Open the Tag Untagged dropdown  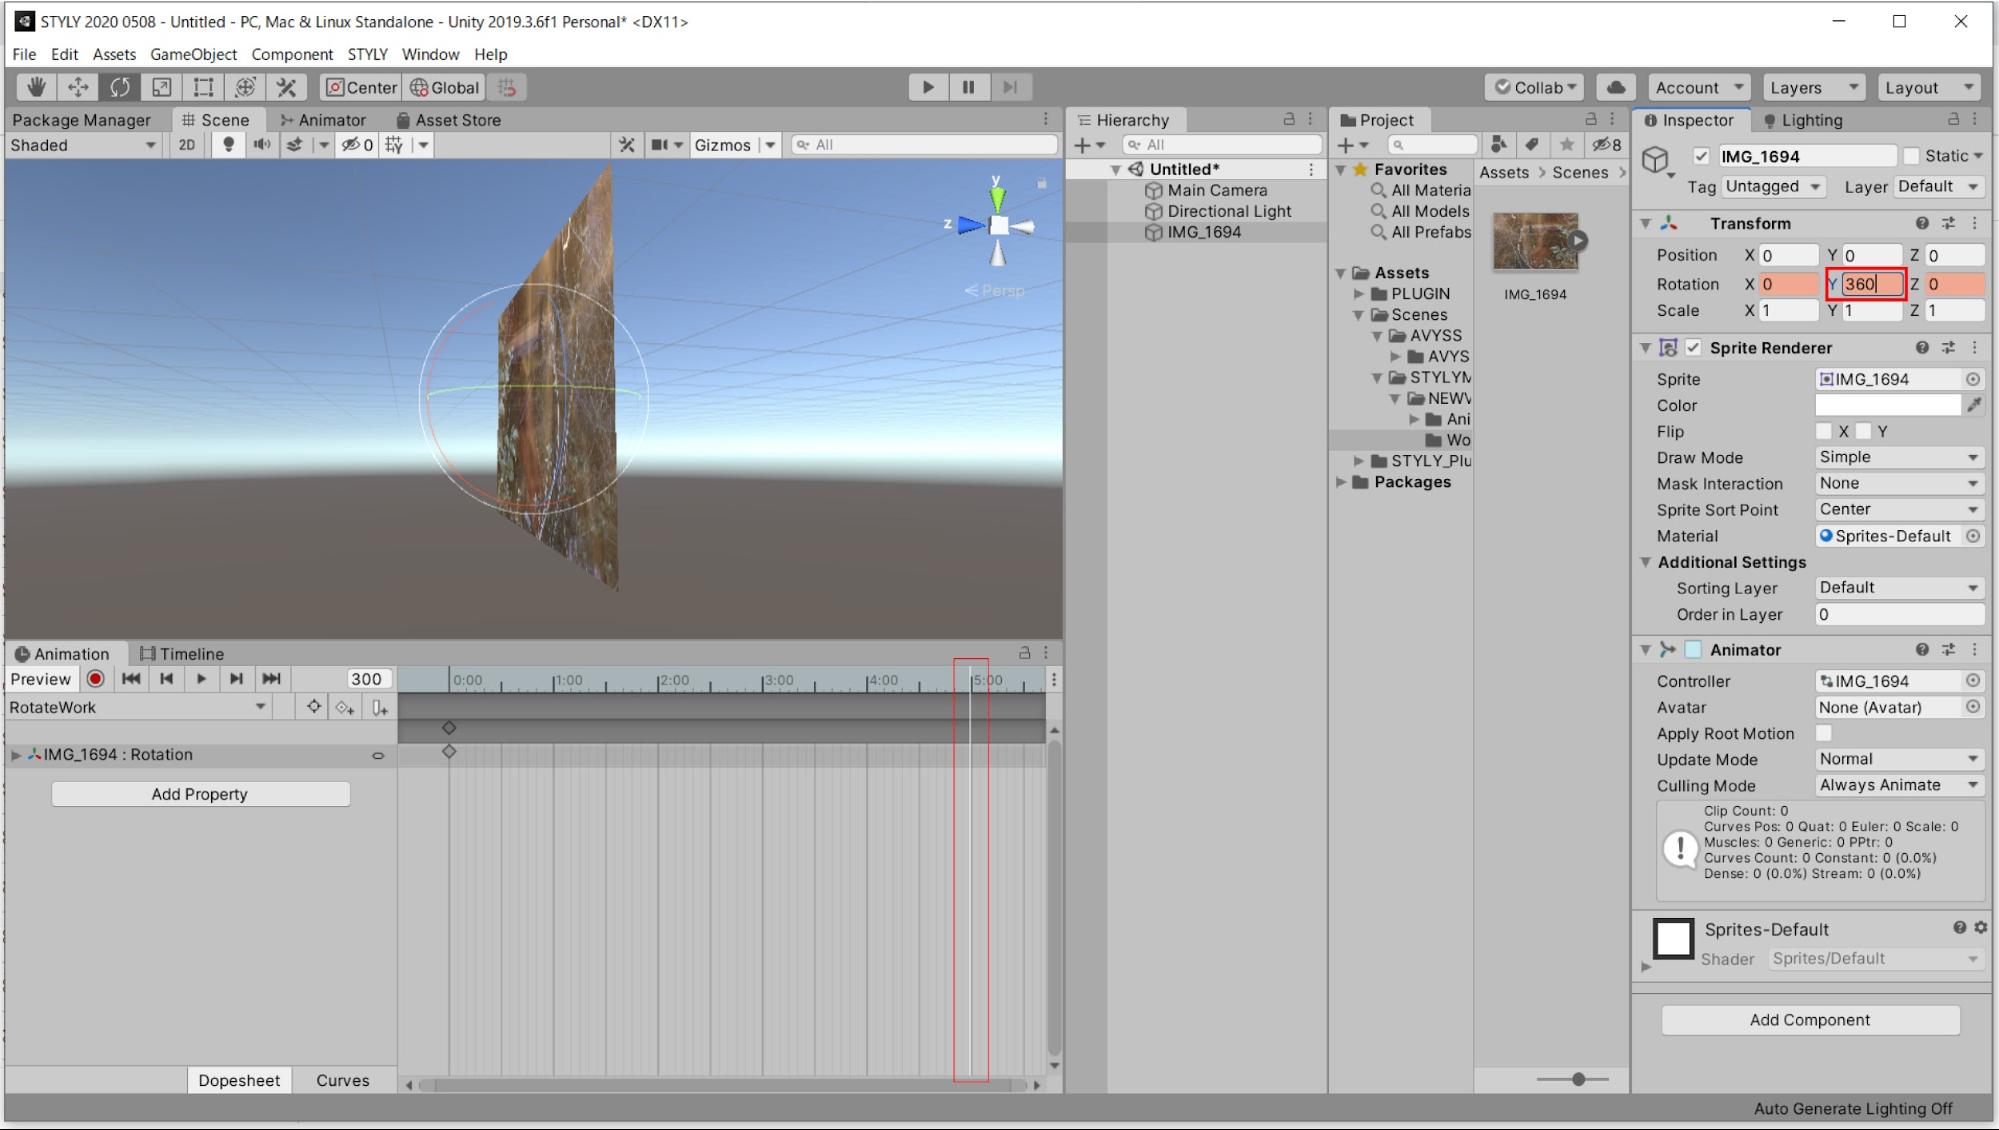[x=1772, y=187]
